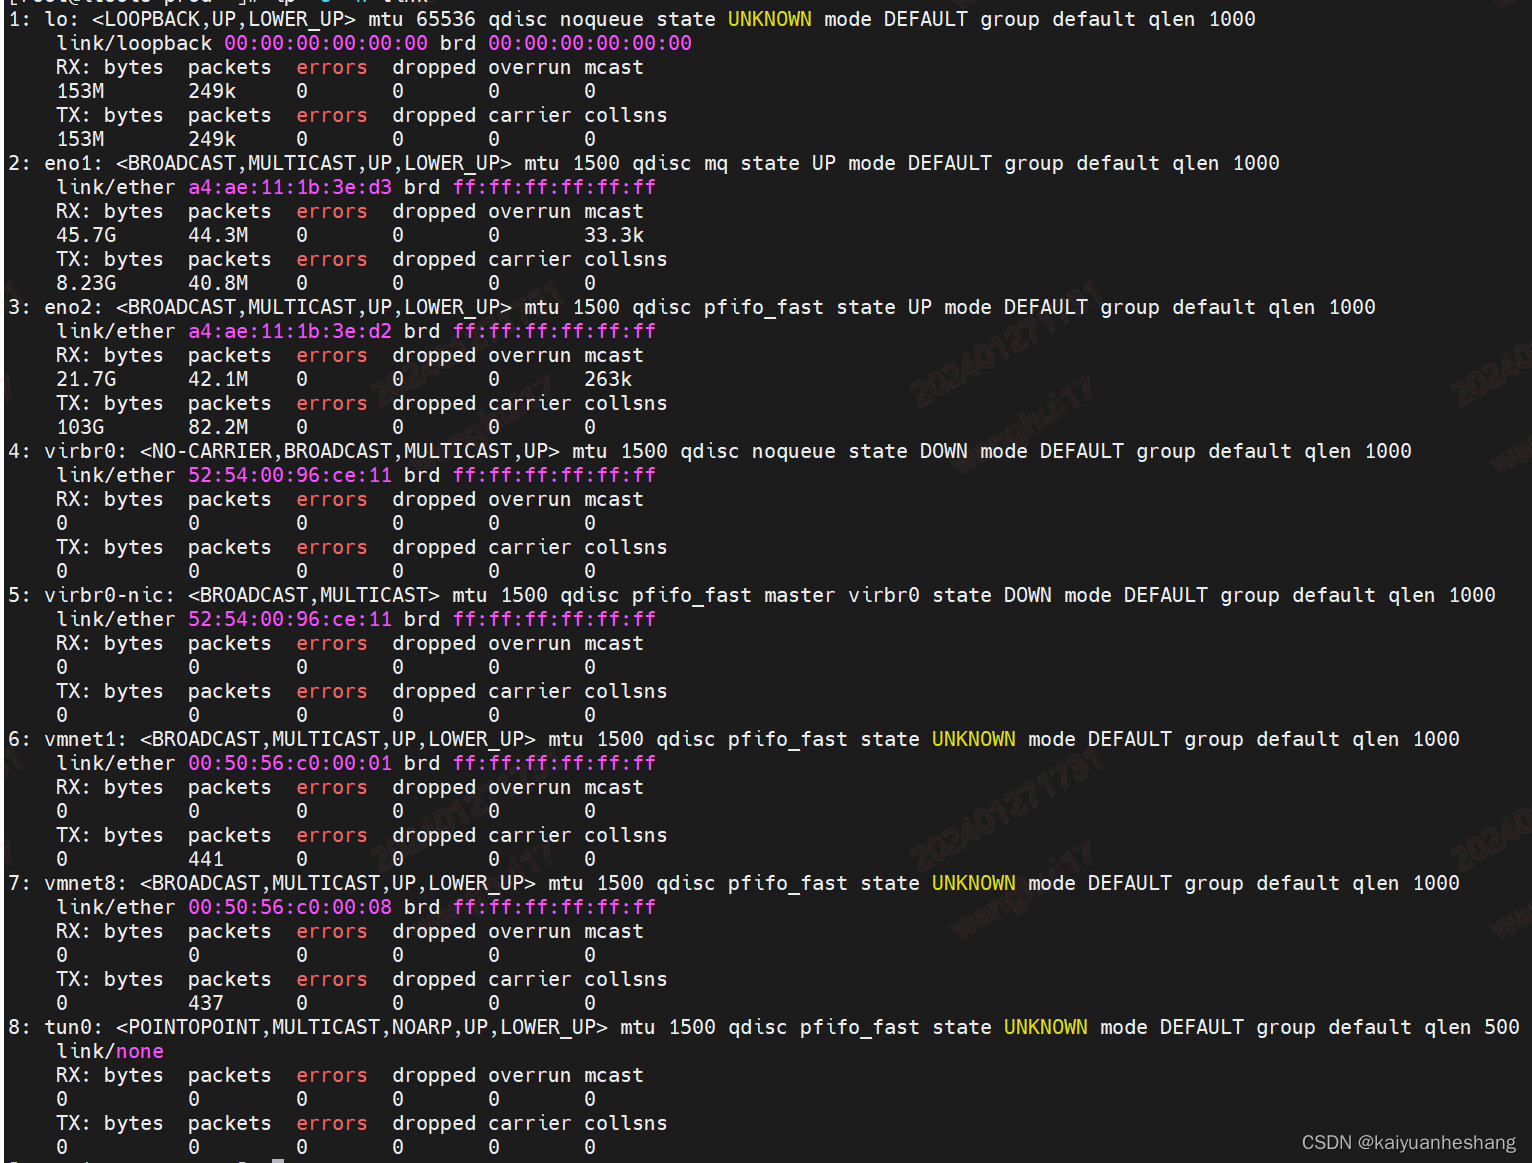Click lo RX bytes value 153M
This screenshot has height=1163, width=1532.
80,91
